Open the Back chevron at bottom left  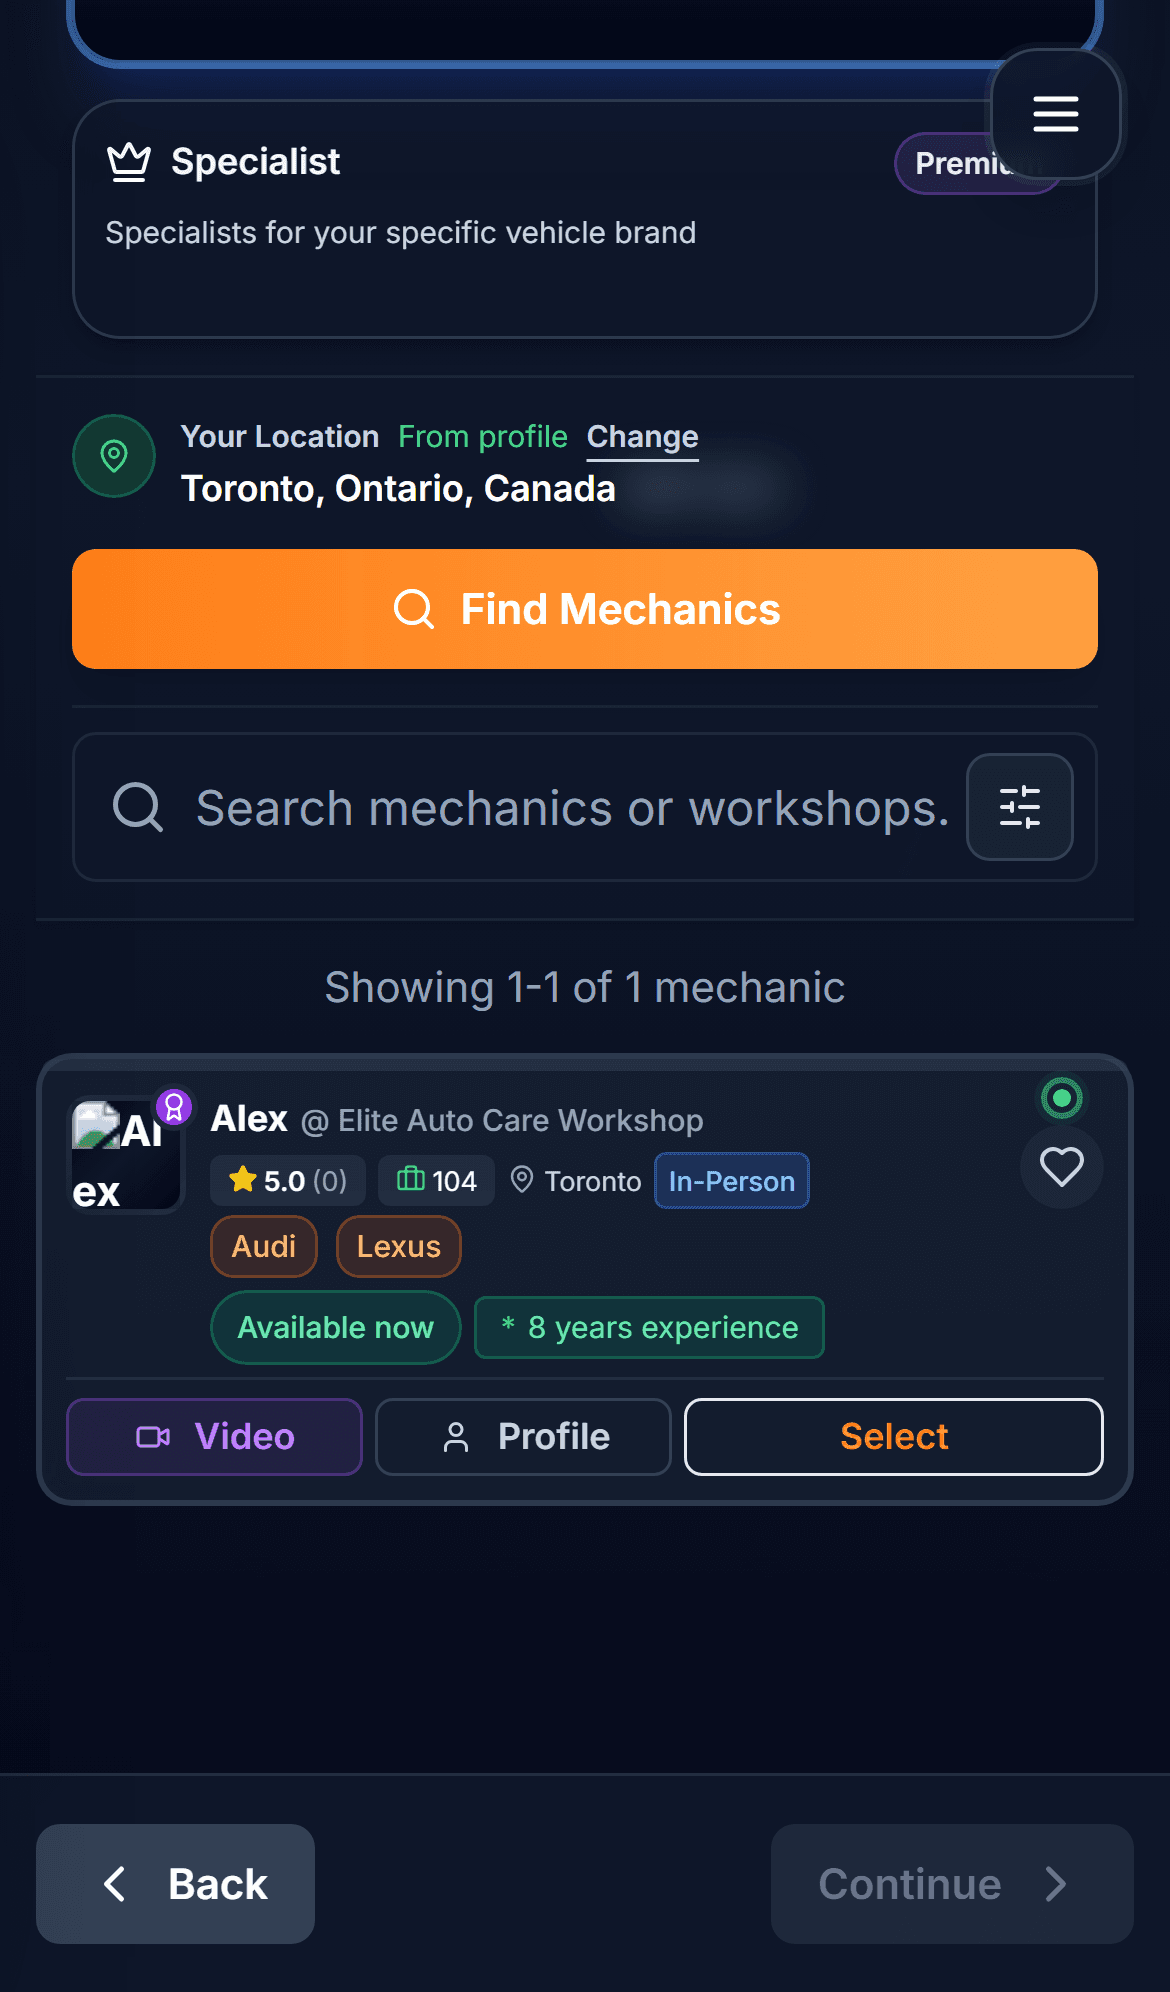116,1883
